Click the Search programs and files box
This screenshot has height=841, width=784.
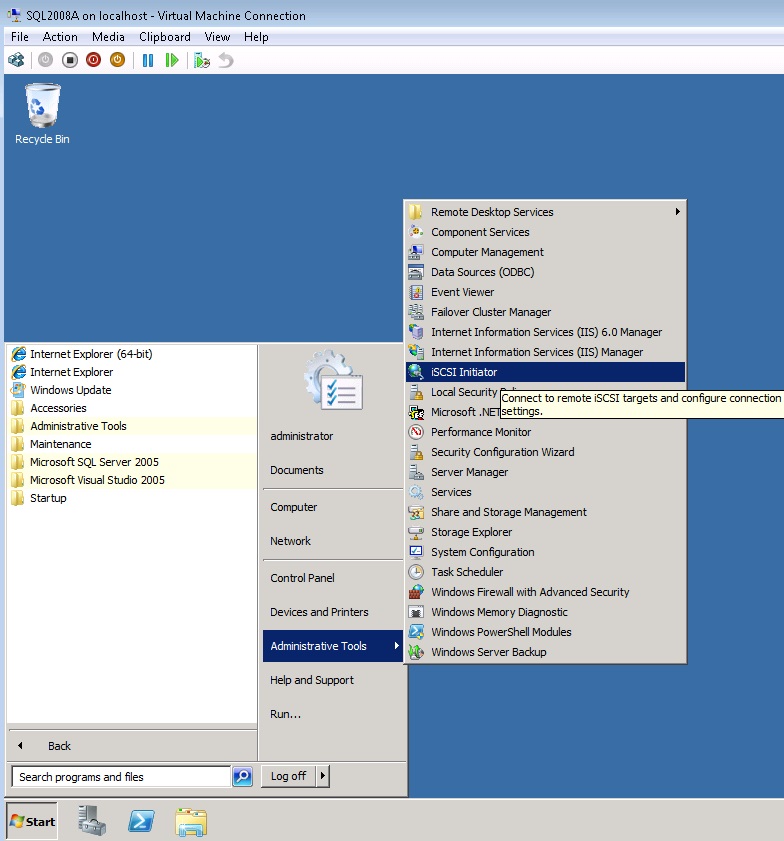(x=121, y=777)
